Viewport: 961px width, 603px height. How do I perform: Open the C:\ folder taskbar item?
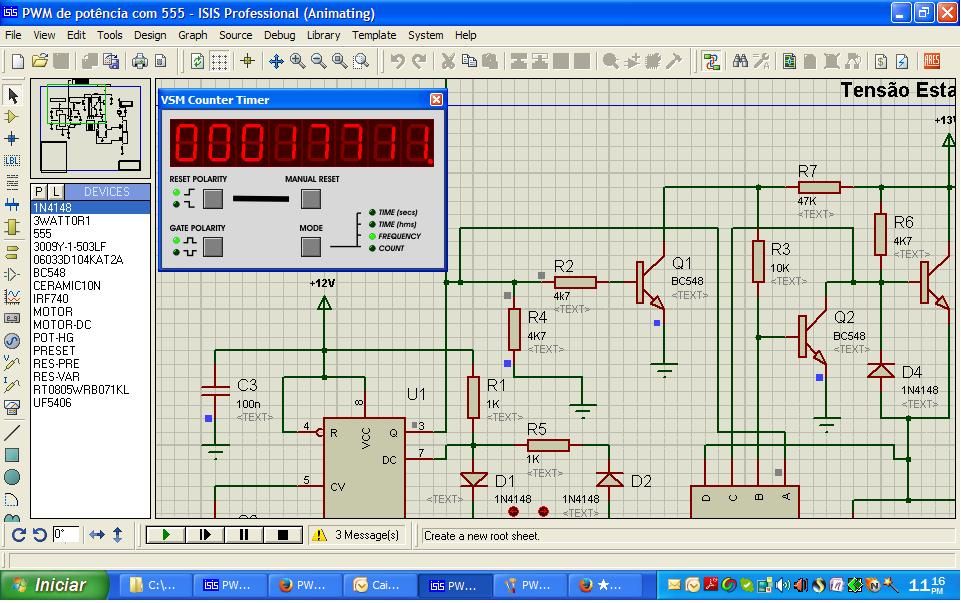click(155, 585)
